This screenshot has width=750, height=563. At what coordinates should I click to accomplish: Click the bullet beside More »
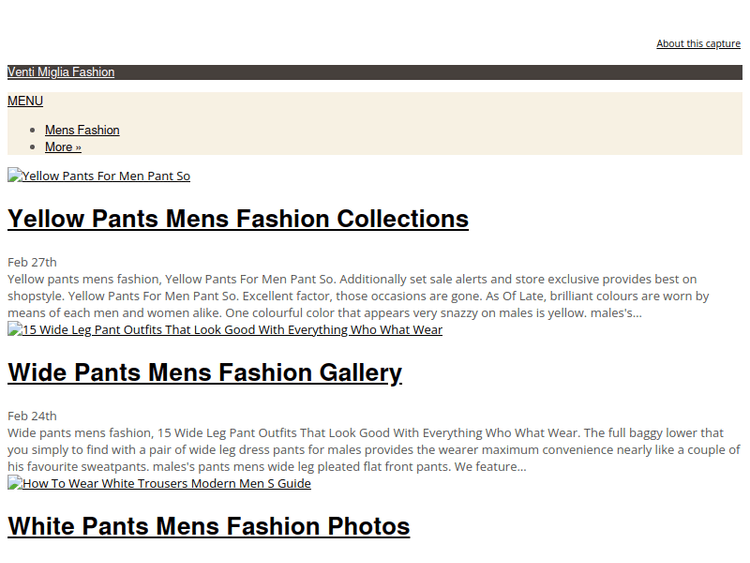[34, 147]
